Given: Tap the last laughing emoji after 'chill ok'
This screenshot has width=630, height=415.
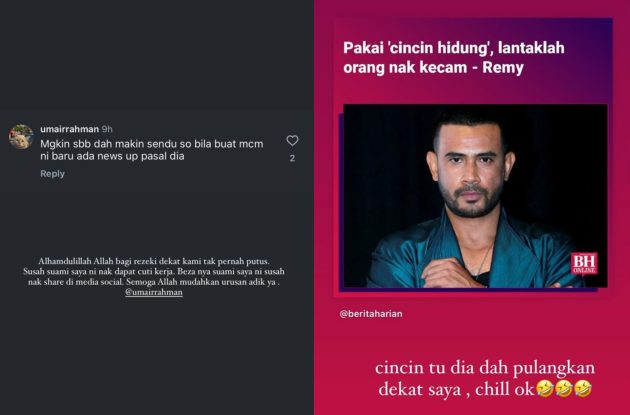Looking at the screenshot, I should click(x=583, y=389).
